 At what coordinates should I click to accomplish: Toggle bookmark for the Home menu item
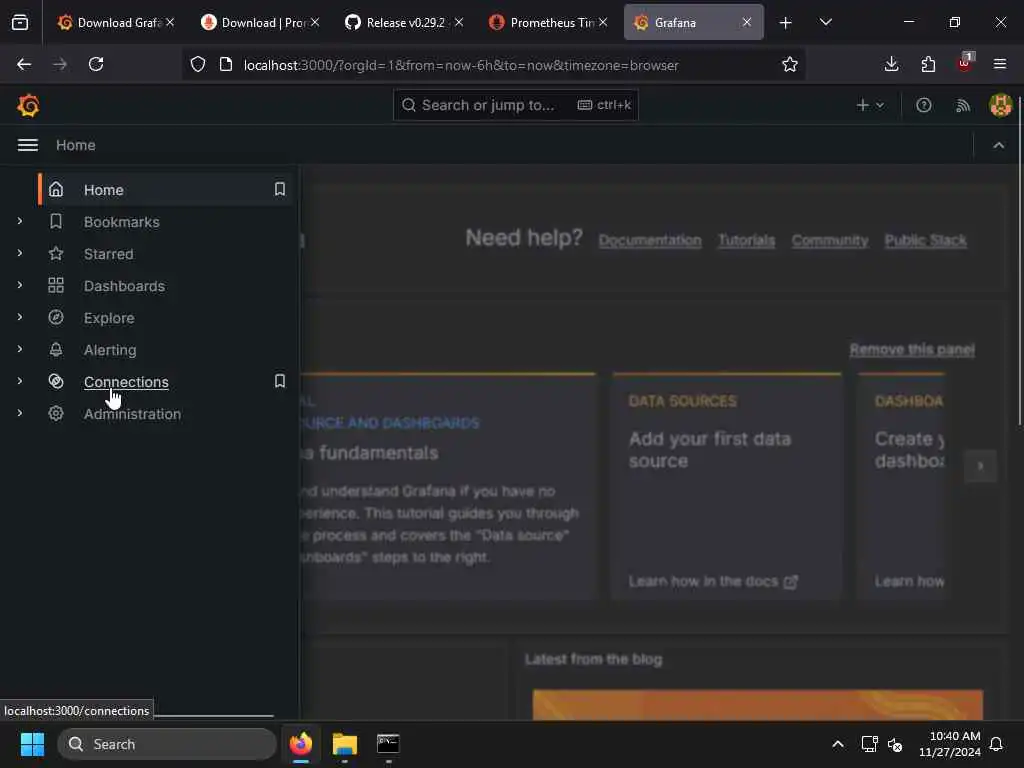click(280, 189)
